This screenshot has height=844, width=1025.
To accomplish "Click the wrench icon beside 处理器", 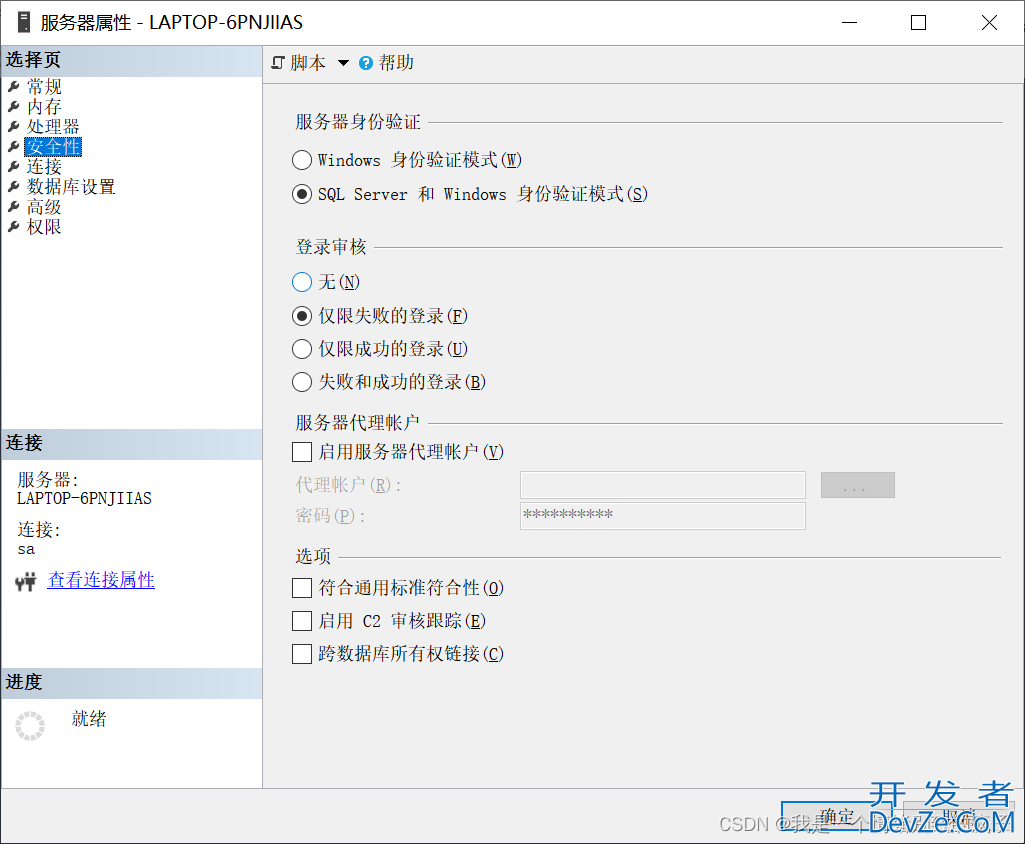I will click(14, 126).
